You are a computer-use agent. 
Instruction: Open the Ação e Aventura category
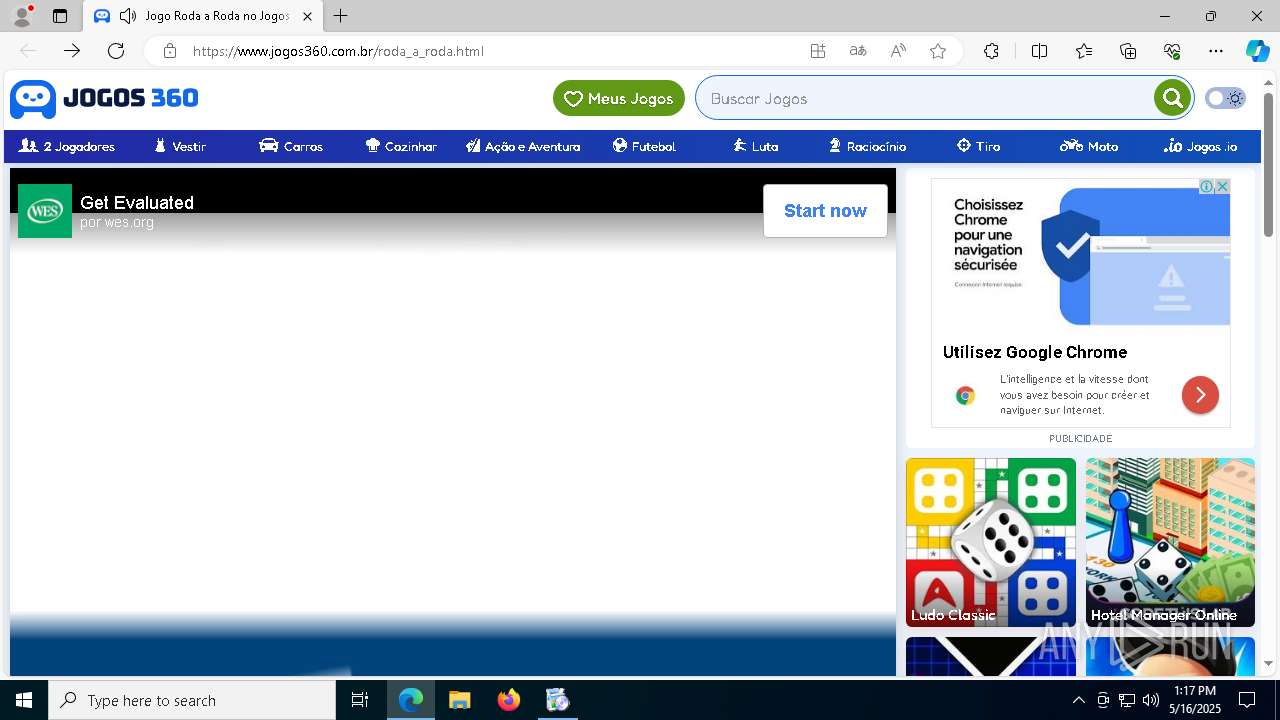tap(523, 146)
